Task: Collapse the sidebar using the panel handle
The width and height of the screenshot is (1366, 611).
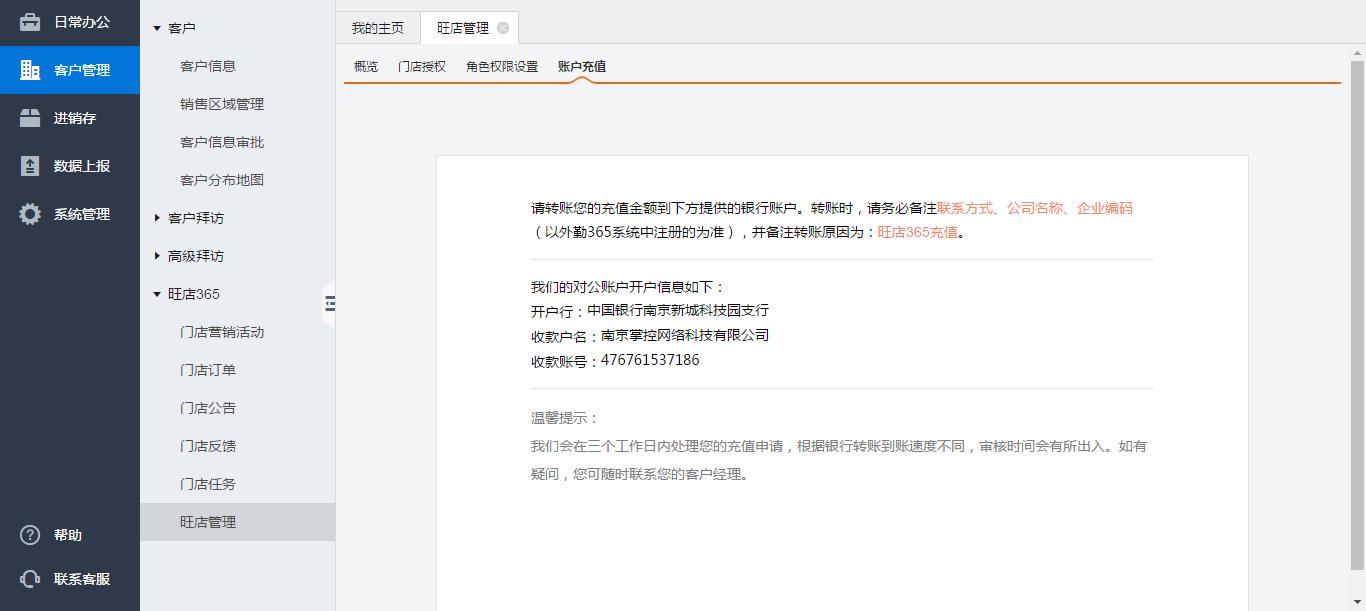Action: pyautogui.click(x=329, y=303)
